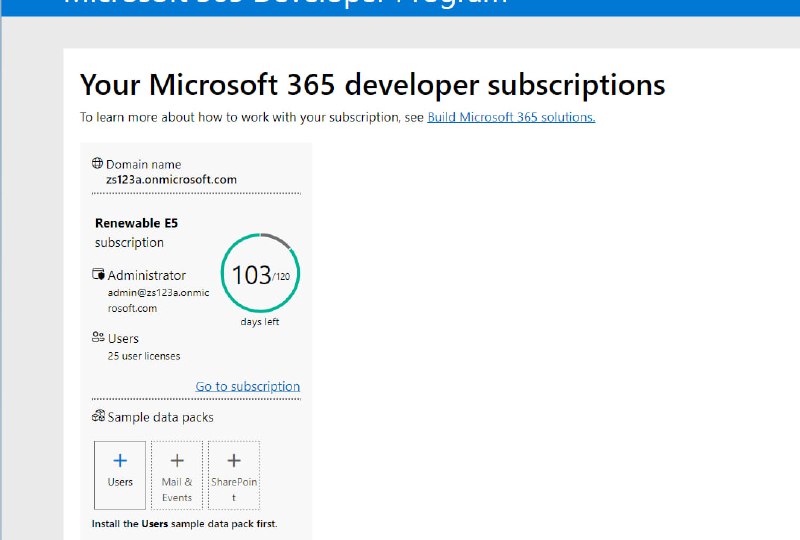Click the Install the Users sample note
Viewport: 800px width, 540px height.
tap(185, 524)
